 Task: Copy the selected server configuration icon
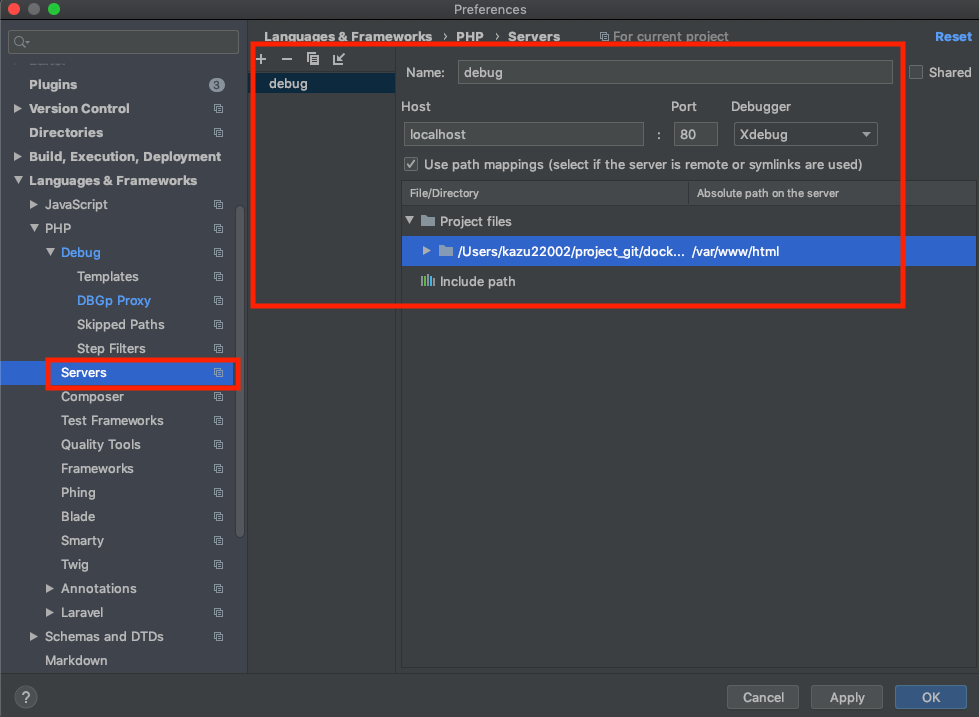click(312, 59)
